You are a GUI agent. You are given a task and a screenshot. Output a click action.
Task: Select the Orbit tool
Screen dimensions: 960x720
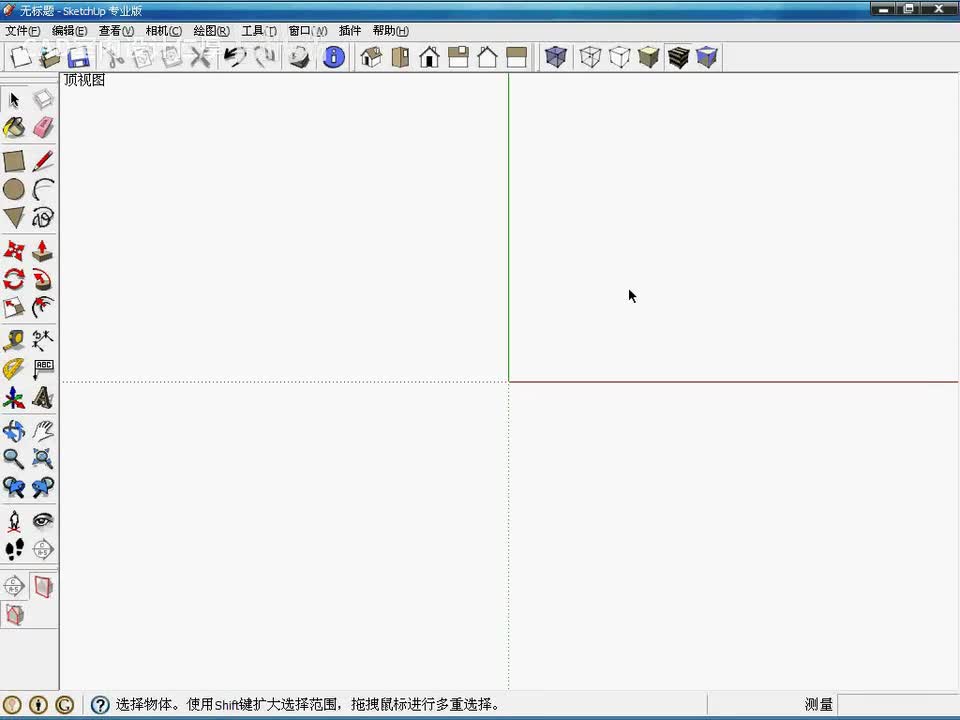click(14, 431)
